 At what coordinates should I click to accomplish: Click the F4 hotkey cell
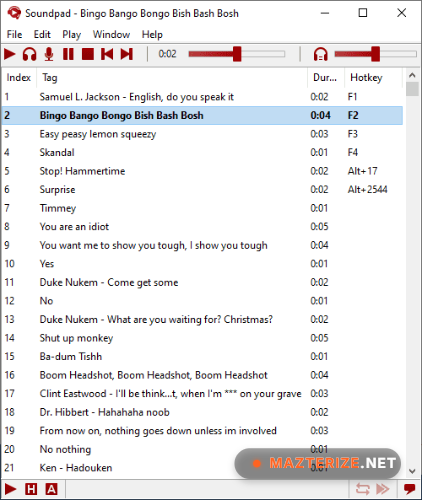[352, 152]
